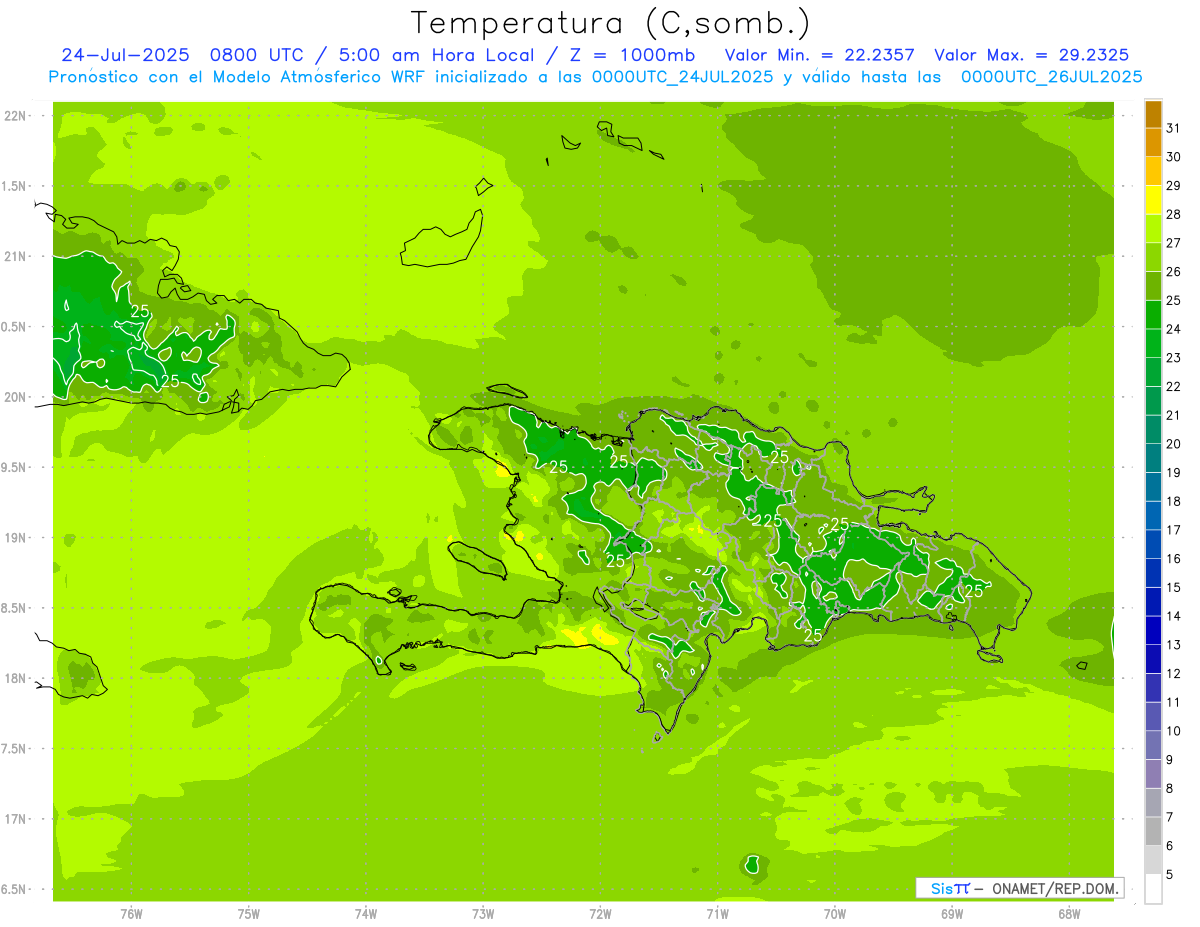Screen dimensions: 1200x927
Task: Pick the white swatch below 5
Action: [x=1153, y=889]
